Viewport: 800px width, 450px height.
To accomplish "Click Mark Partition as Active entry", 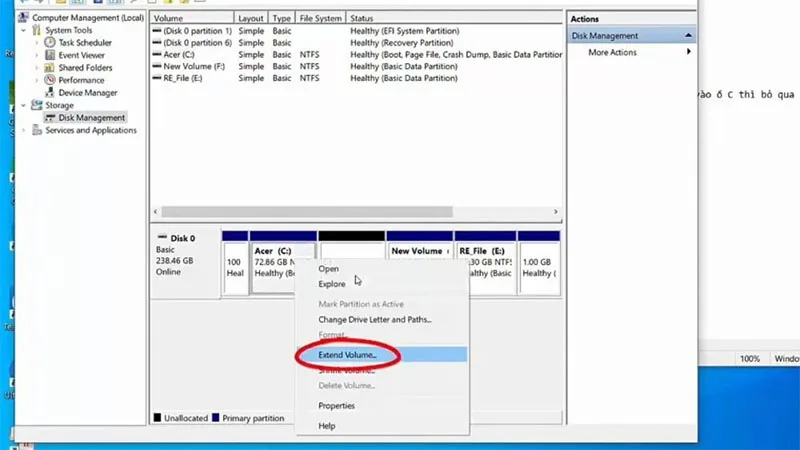I will (361, 304).
